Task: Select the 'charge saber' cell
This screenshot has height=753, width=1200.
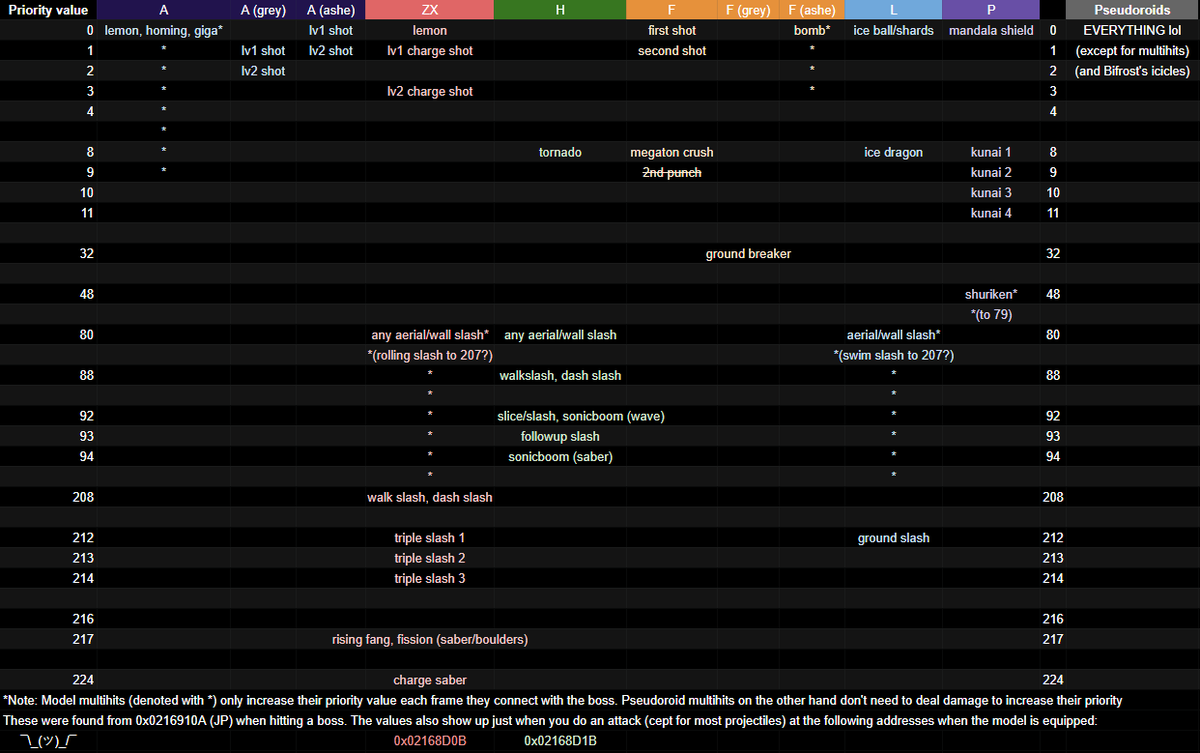Action: point(429,681)
